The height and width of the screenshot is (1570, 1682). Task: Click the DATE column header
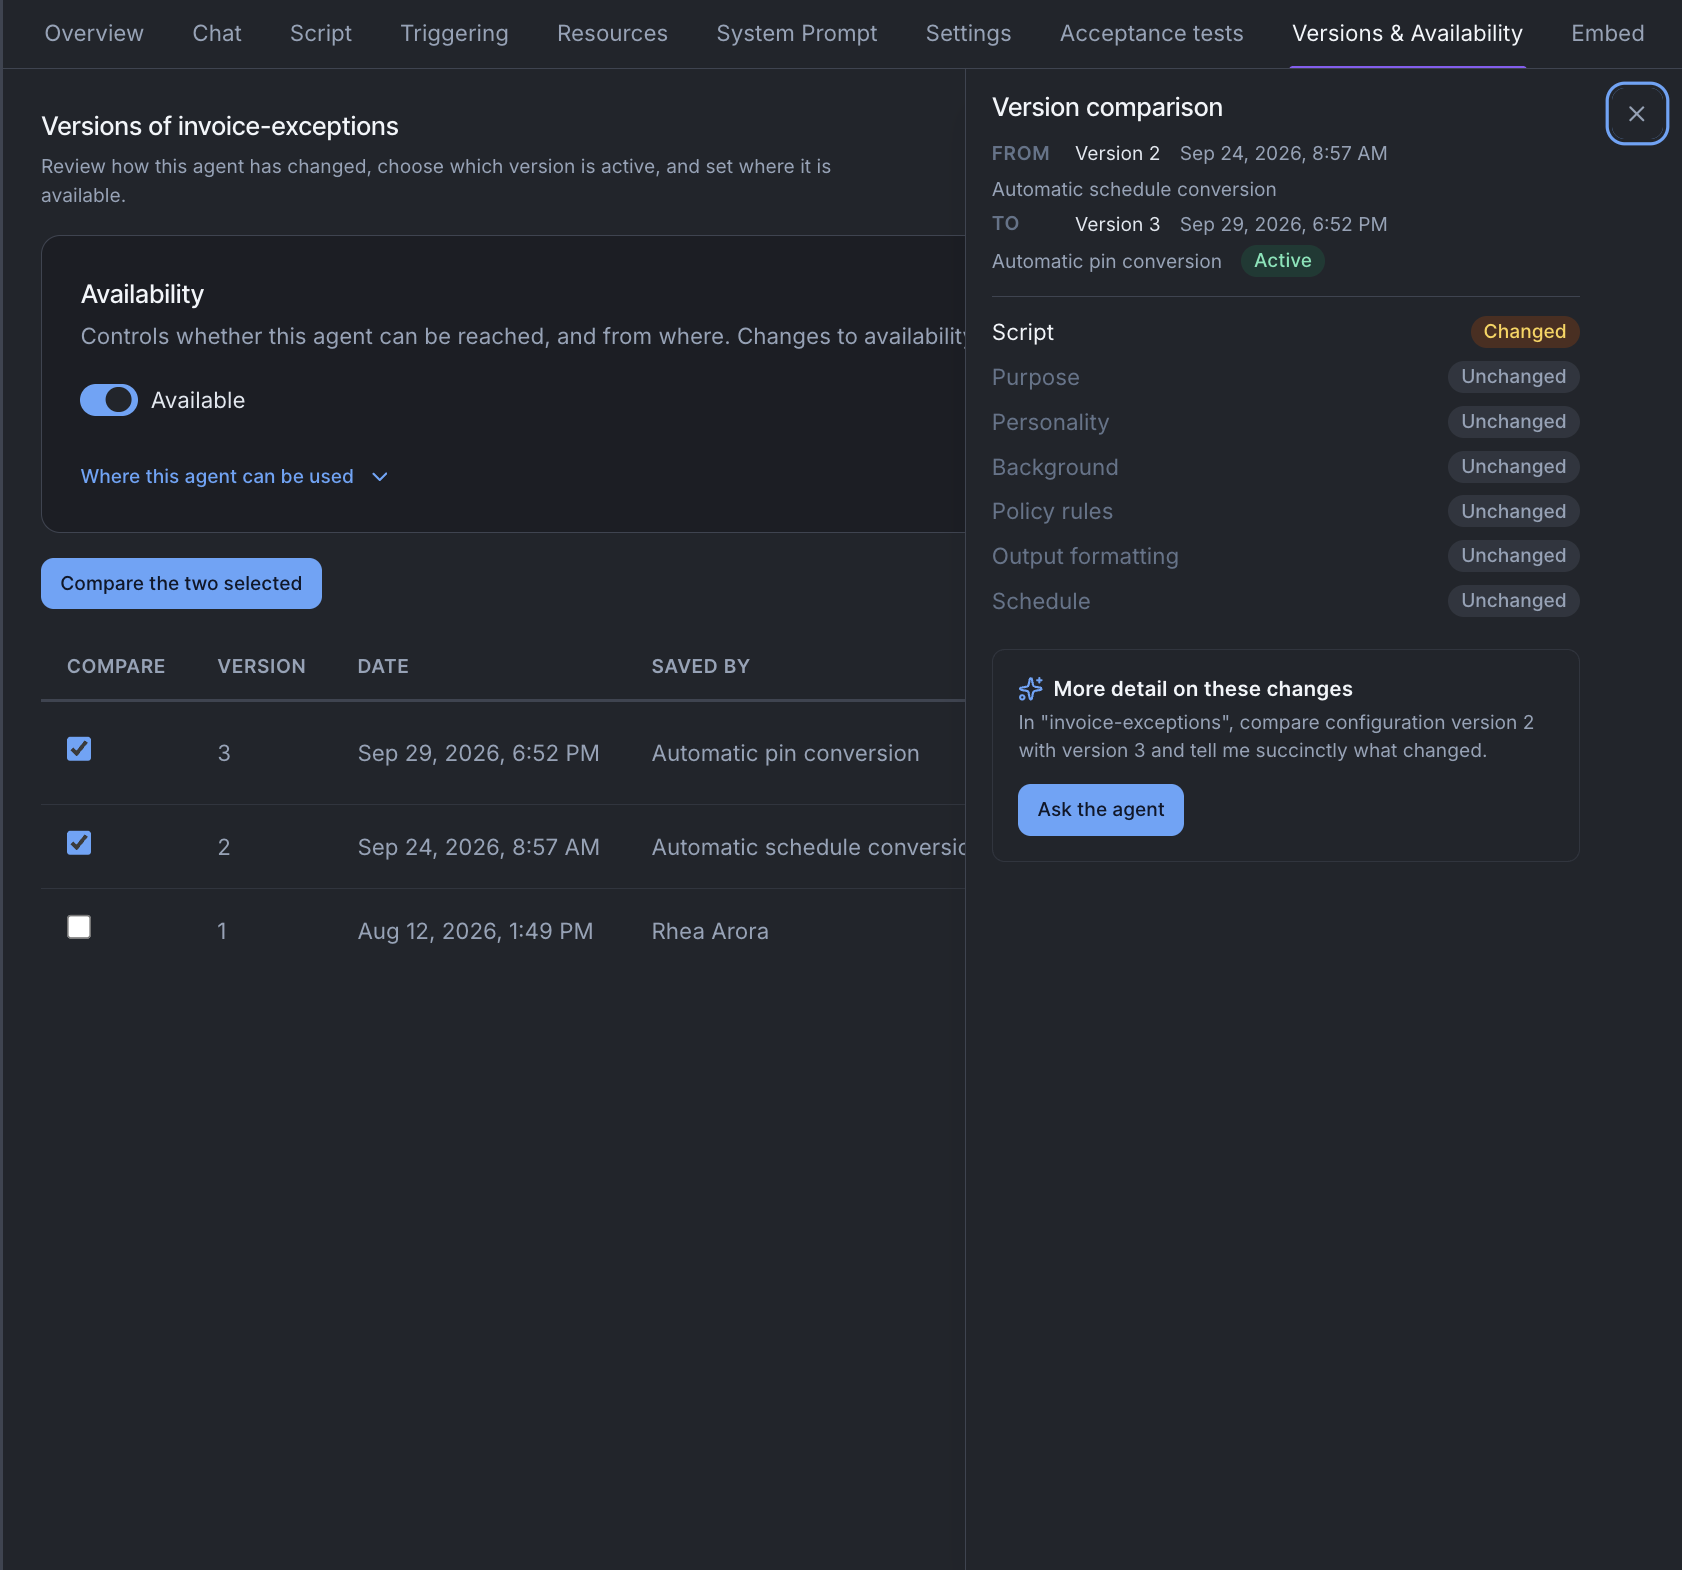[383, 667]
